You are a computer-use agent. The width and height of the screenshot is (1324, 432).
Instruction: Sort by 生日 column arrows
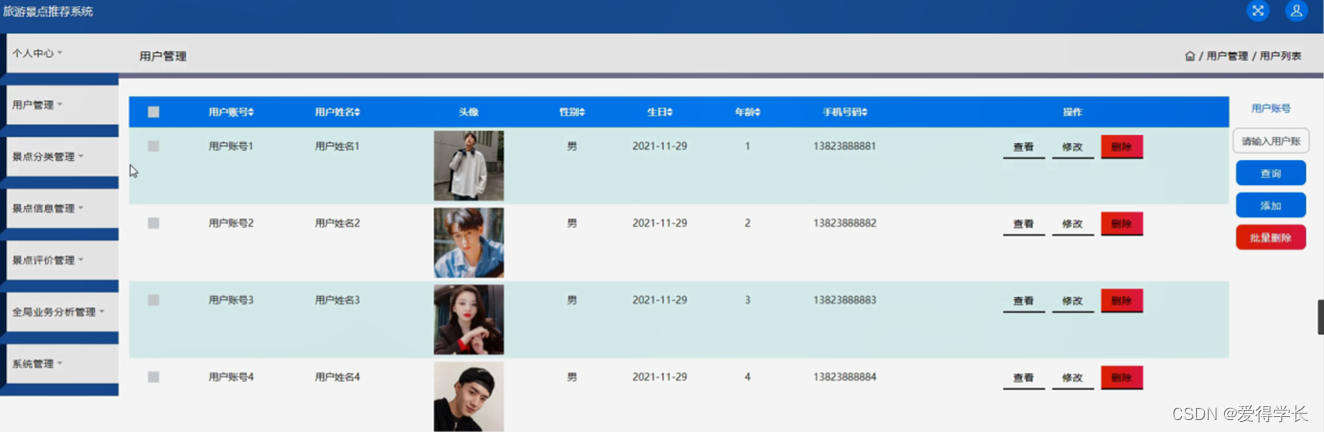[670, 112]
